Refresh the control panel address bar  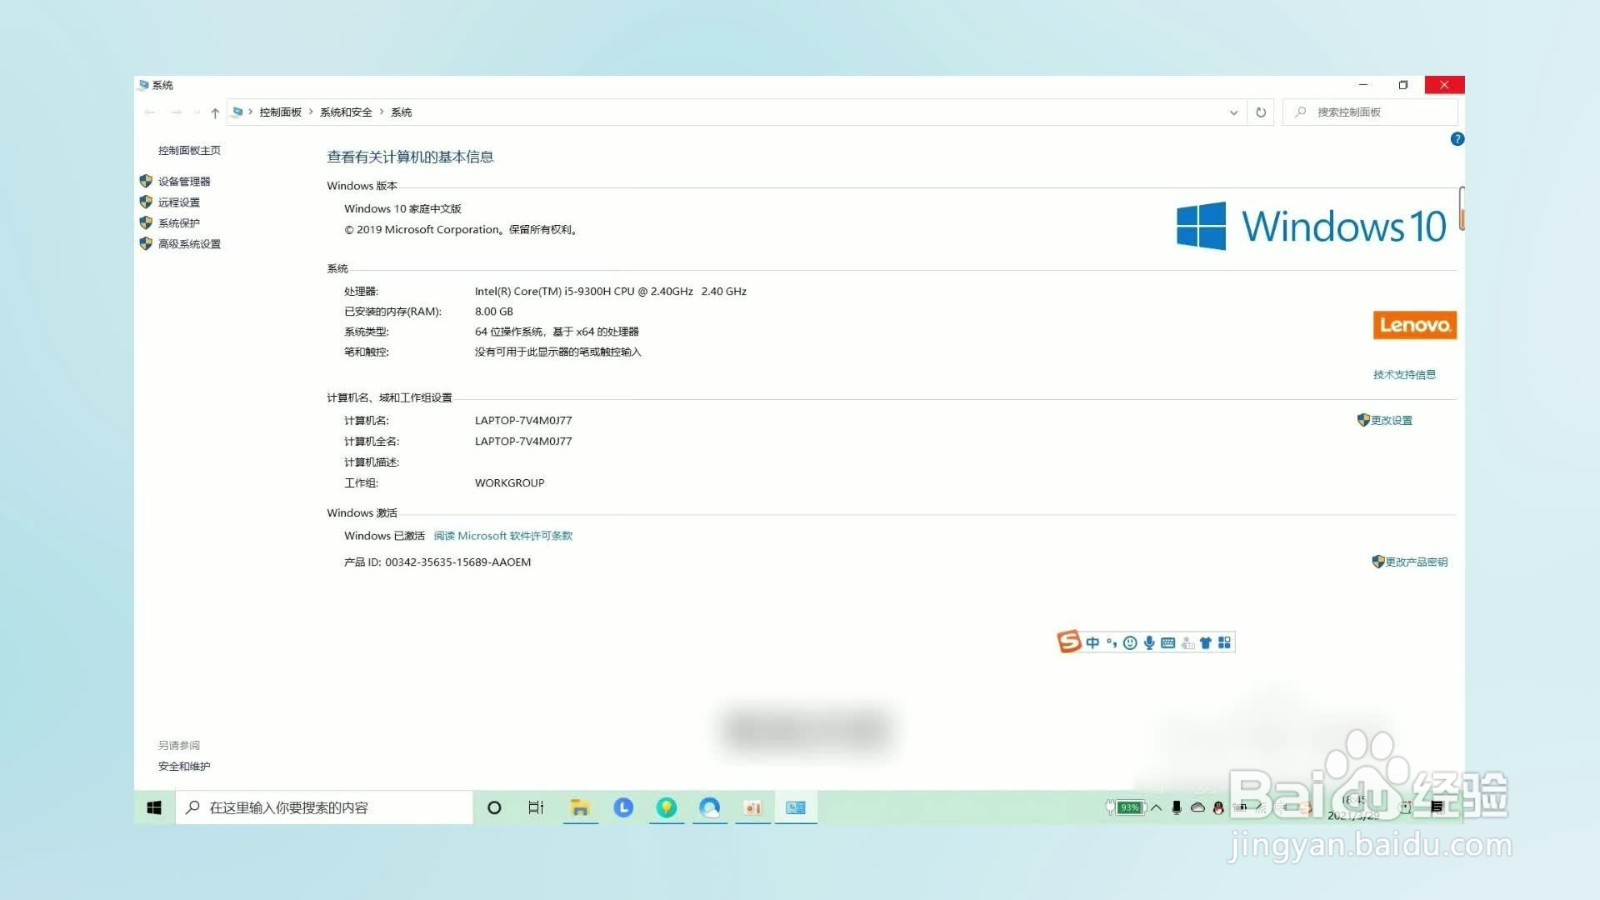tap(1261, 113)
